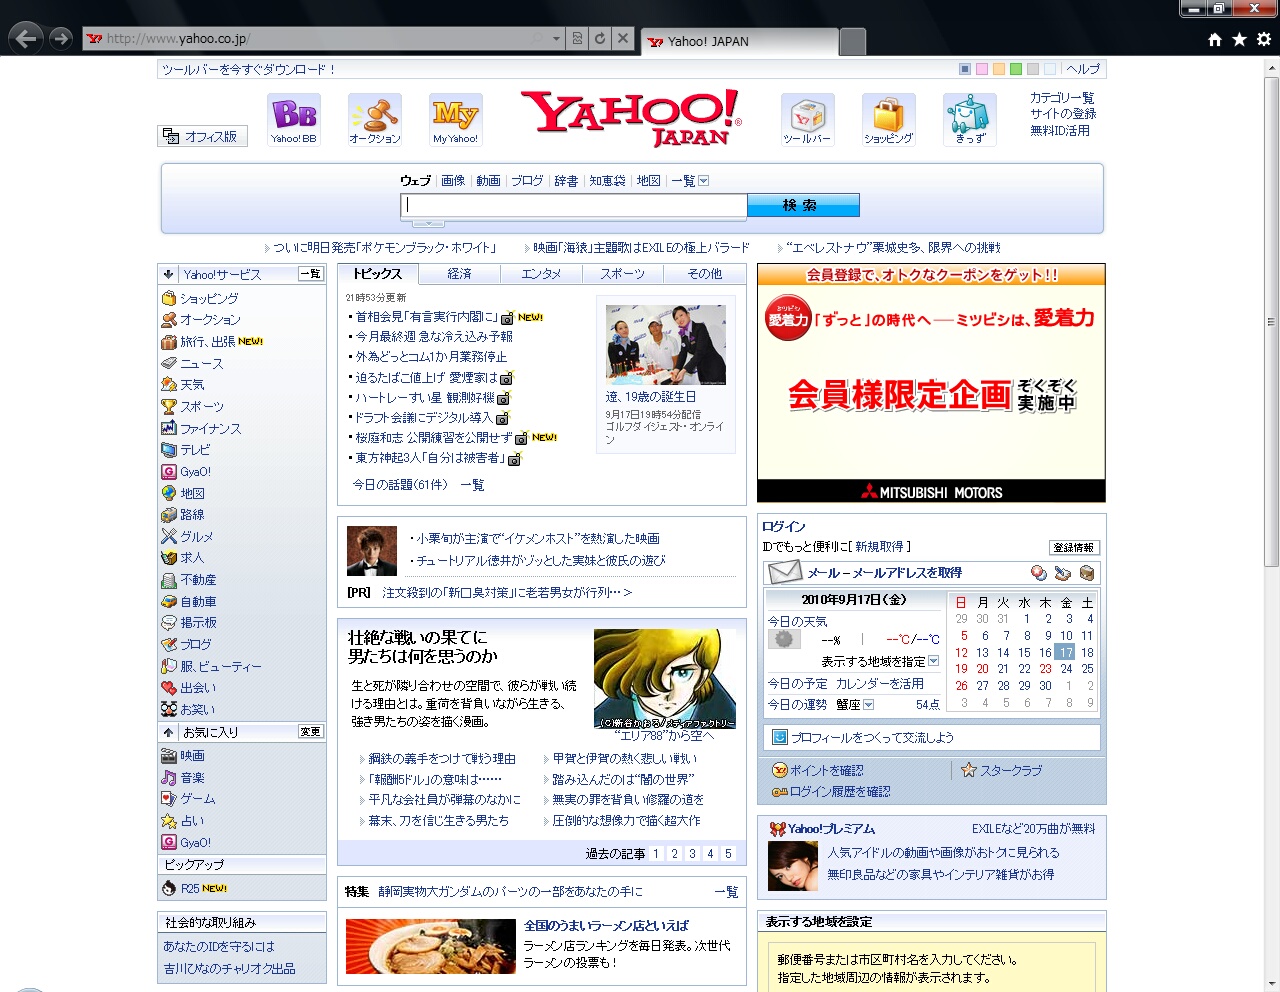
Task: Open the カテゴリ一覧 link
Action: [1062, 98]
